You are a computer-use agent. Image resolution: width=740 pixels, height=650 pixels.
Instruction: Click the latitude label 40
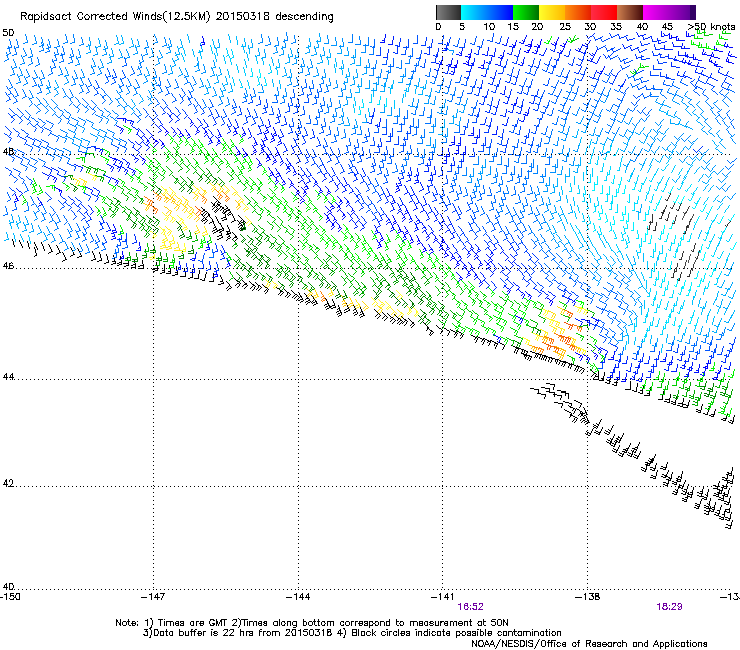click(x=8, y=586)
